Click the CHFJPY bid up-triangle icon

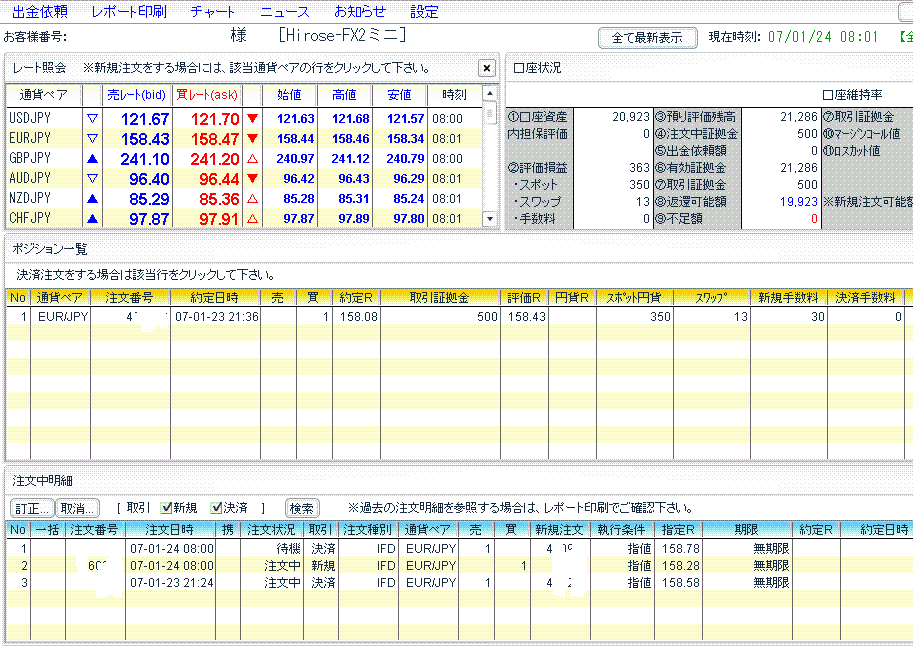(x=92, y=219)
